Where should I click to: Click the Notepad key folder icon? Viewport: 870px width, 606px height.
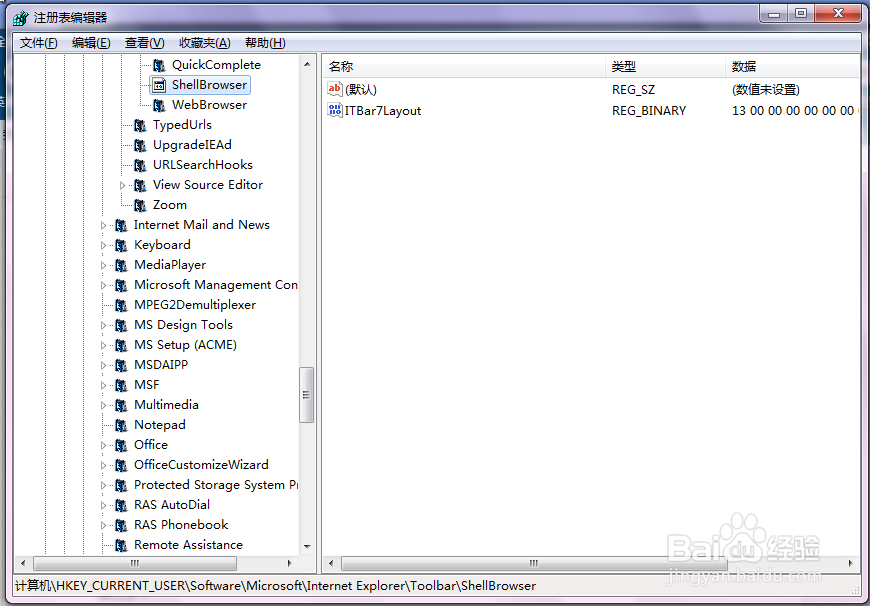click(122, 425)
